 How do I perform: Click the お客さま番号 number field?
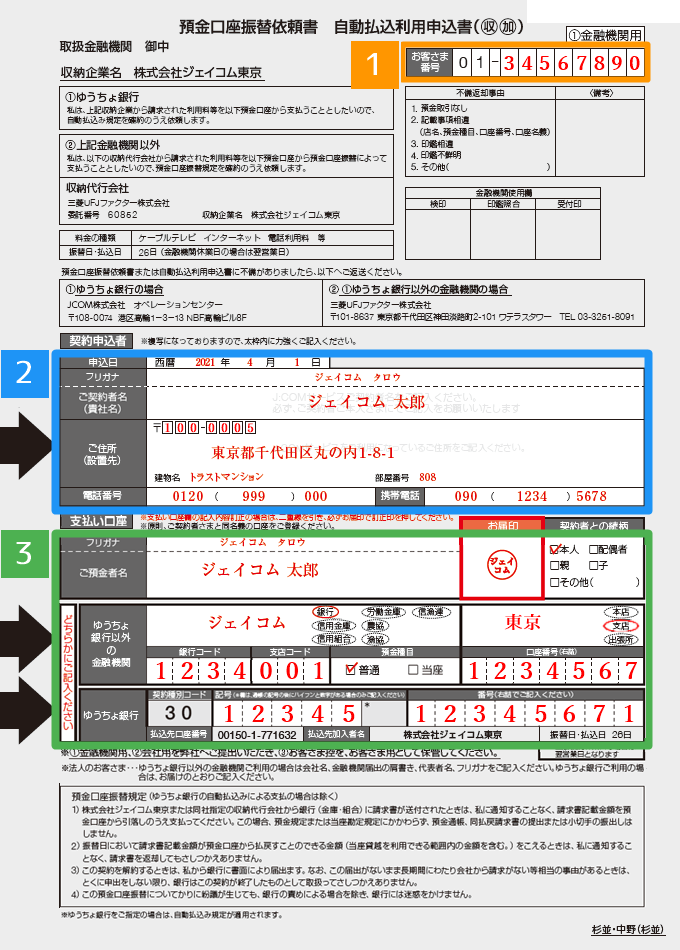(x=548, y=62)
